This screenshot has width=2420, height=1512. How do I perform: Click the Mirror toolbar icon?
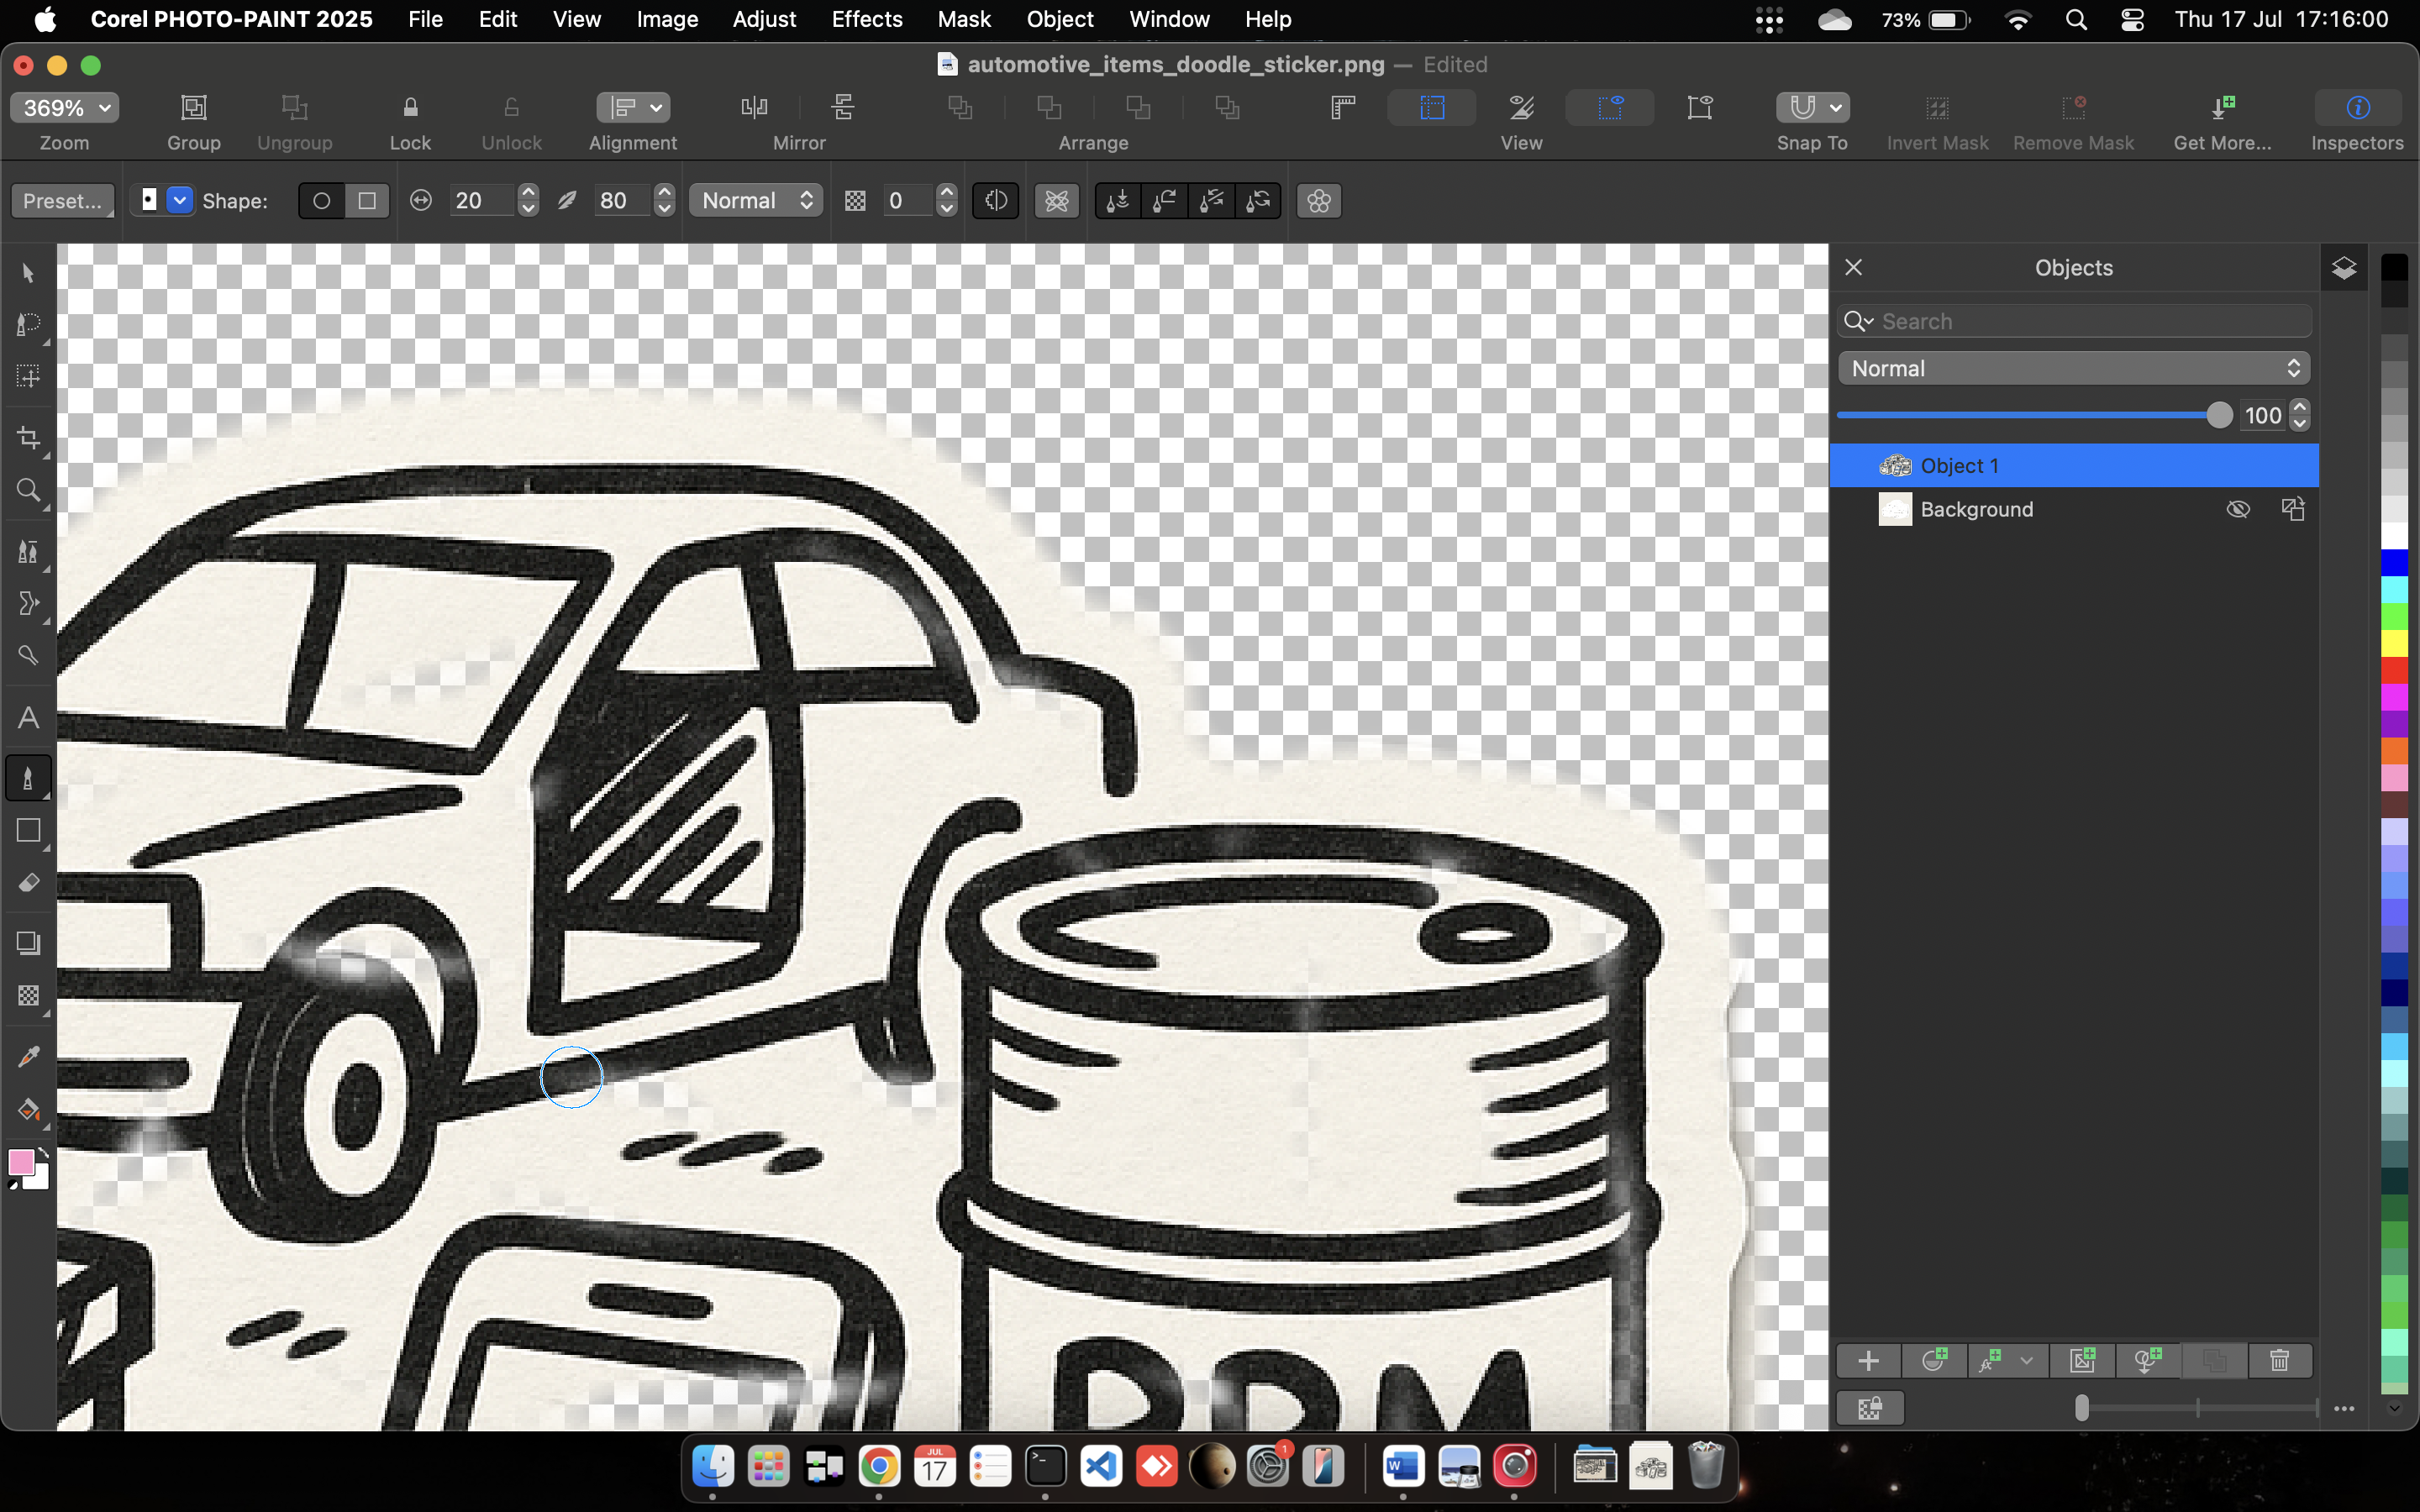click(x=755, y=108)
